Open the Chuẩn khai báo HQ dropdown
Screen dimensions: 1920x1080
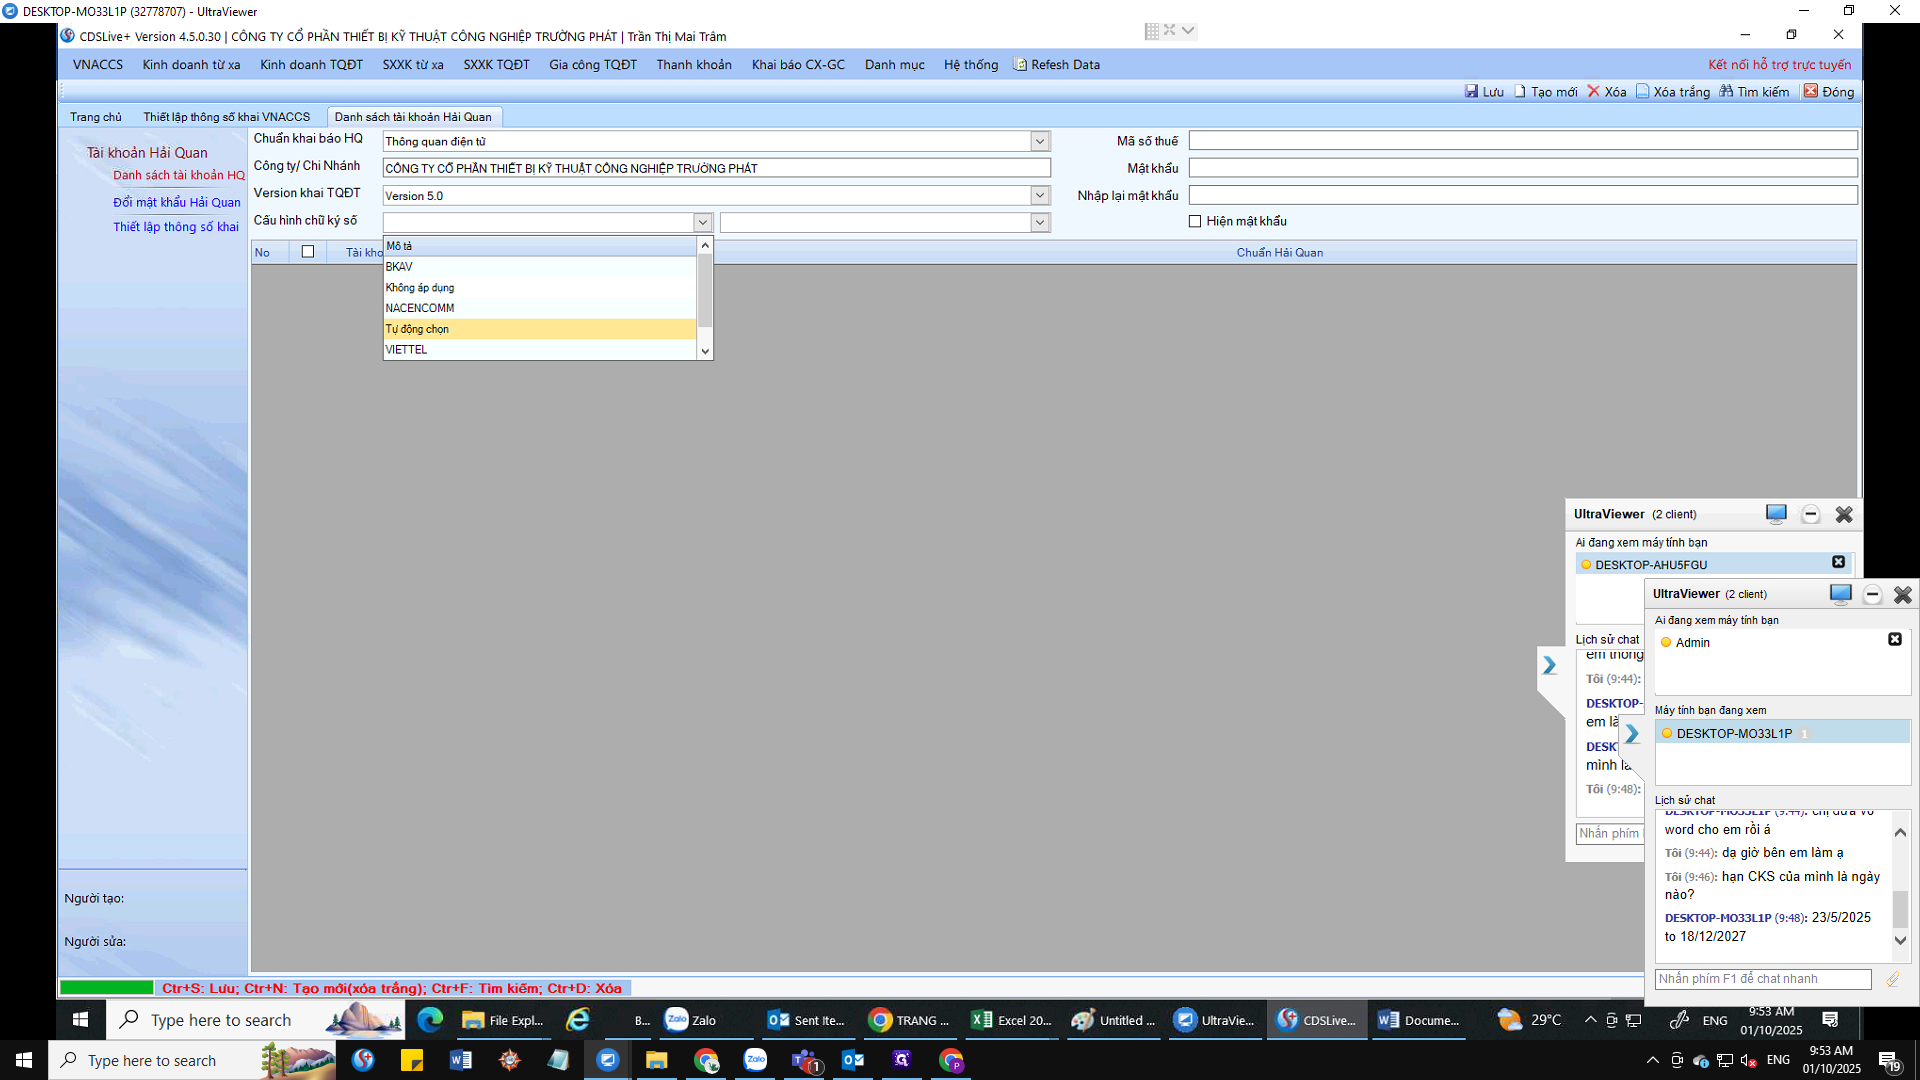pyautogui.click(x=1040, y=141)
